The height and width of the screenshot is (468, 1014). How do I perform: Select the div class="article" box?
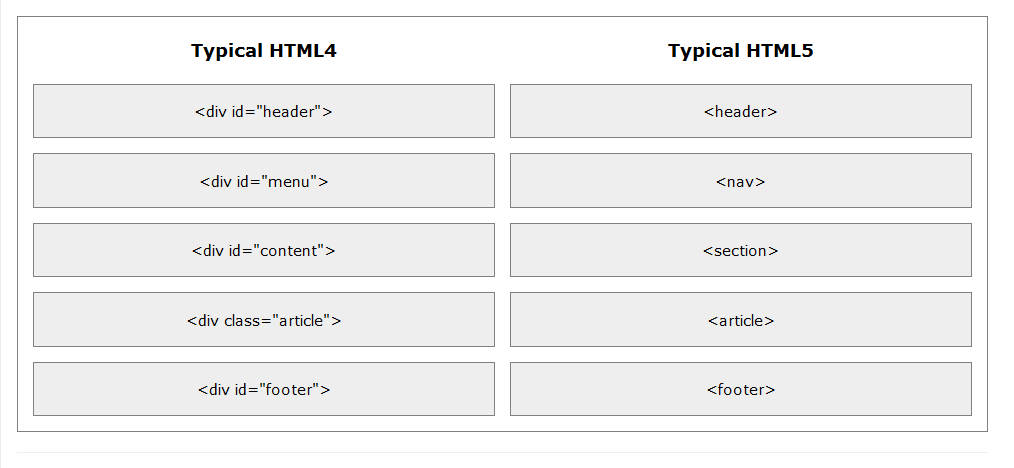pyautogui.click(x=264, y=319)
